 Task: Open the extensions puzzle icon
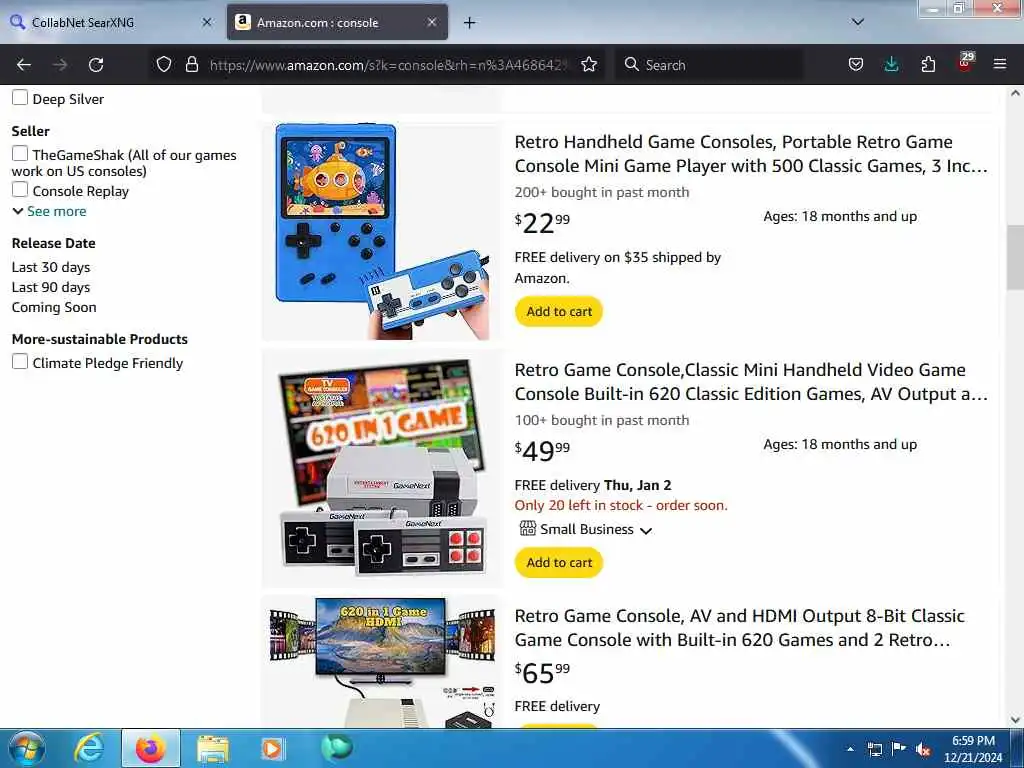(x=928, y=65)
